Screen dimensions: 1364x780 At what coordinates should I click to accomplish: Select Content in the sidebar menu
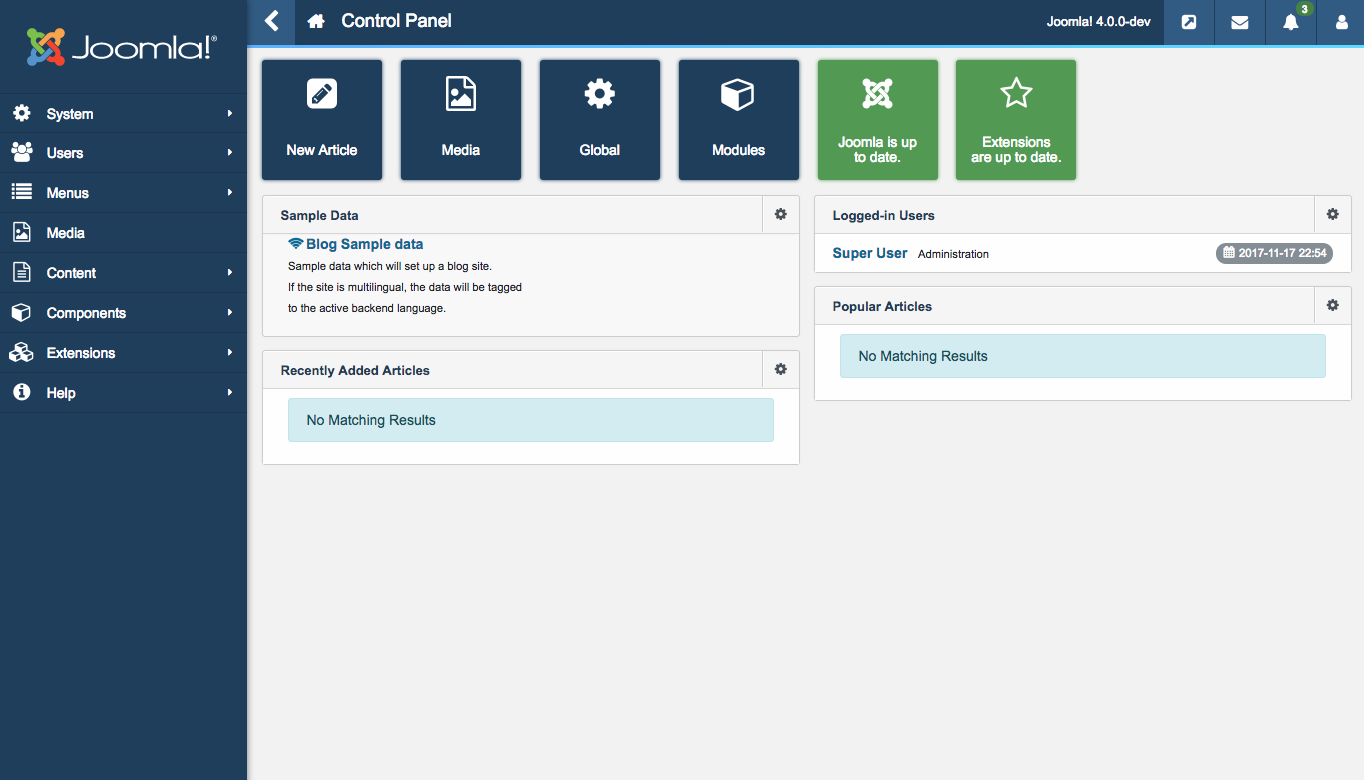[123, 273]
